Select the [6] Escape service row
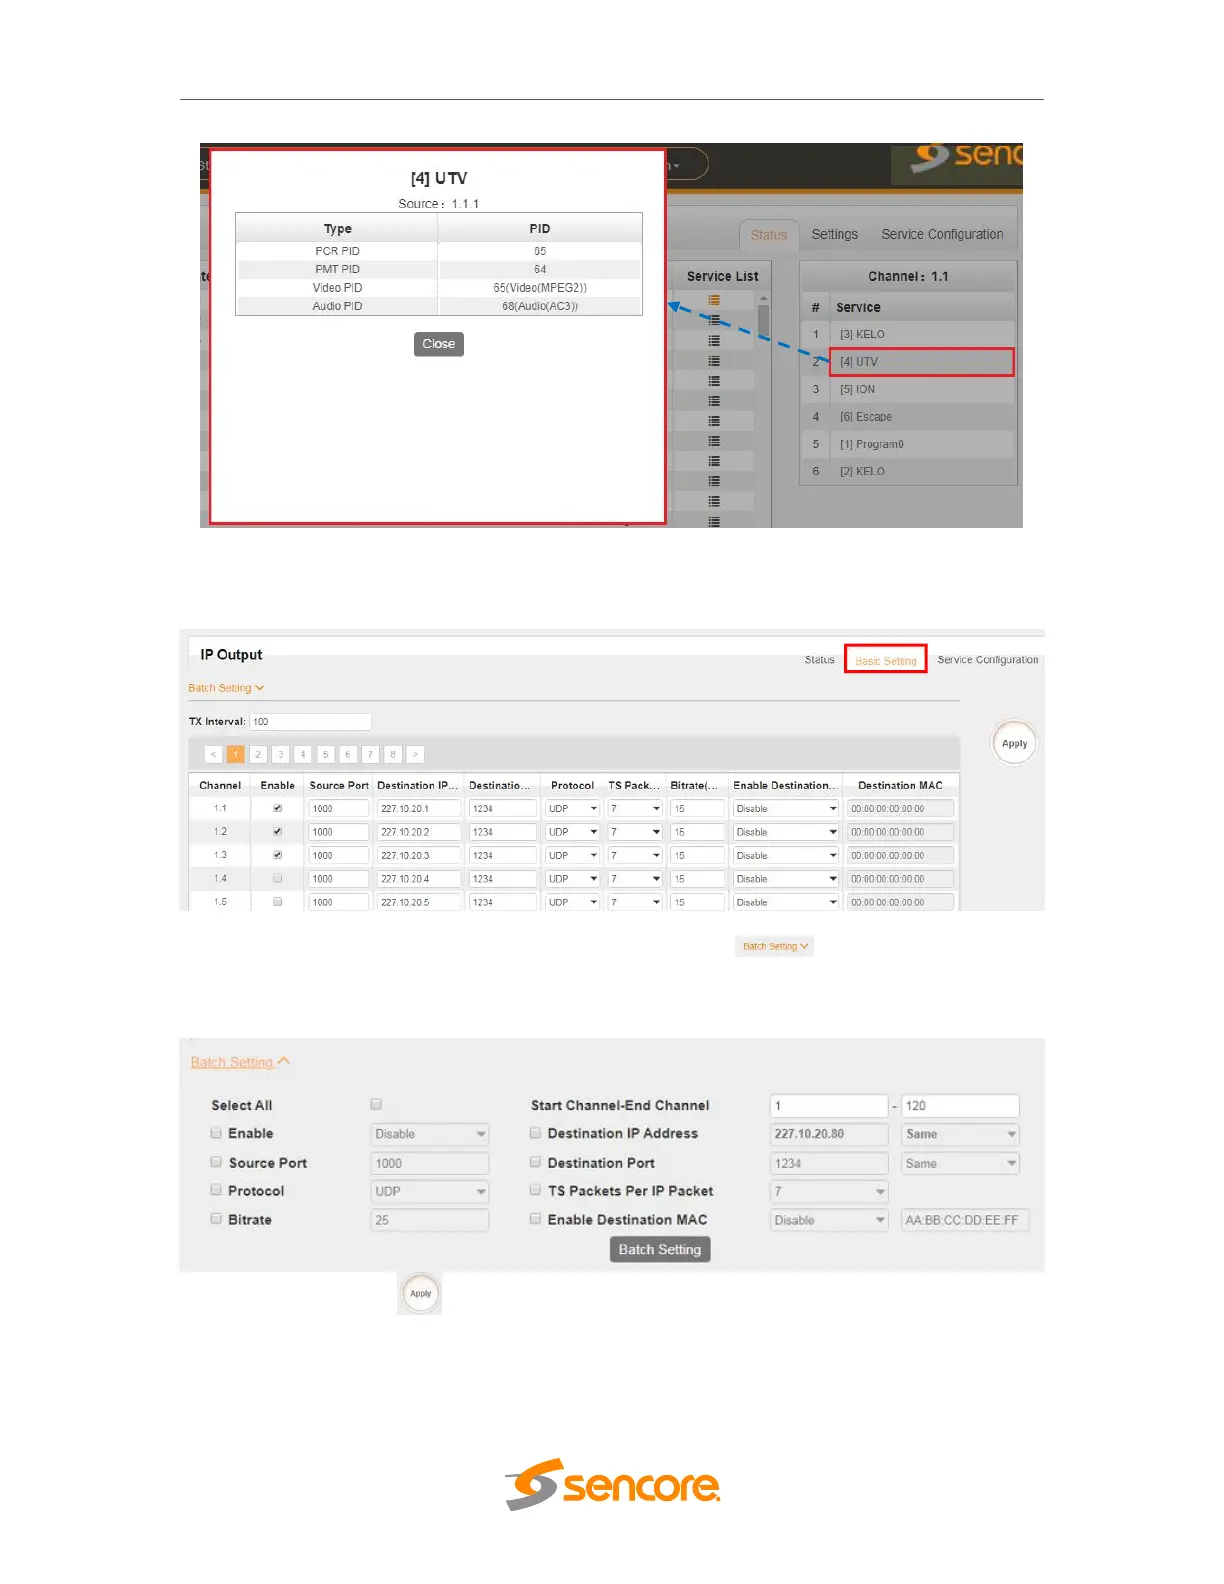 click(908, 417)
